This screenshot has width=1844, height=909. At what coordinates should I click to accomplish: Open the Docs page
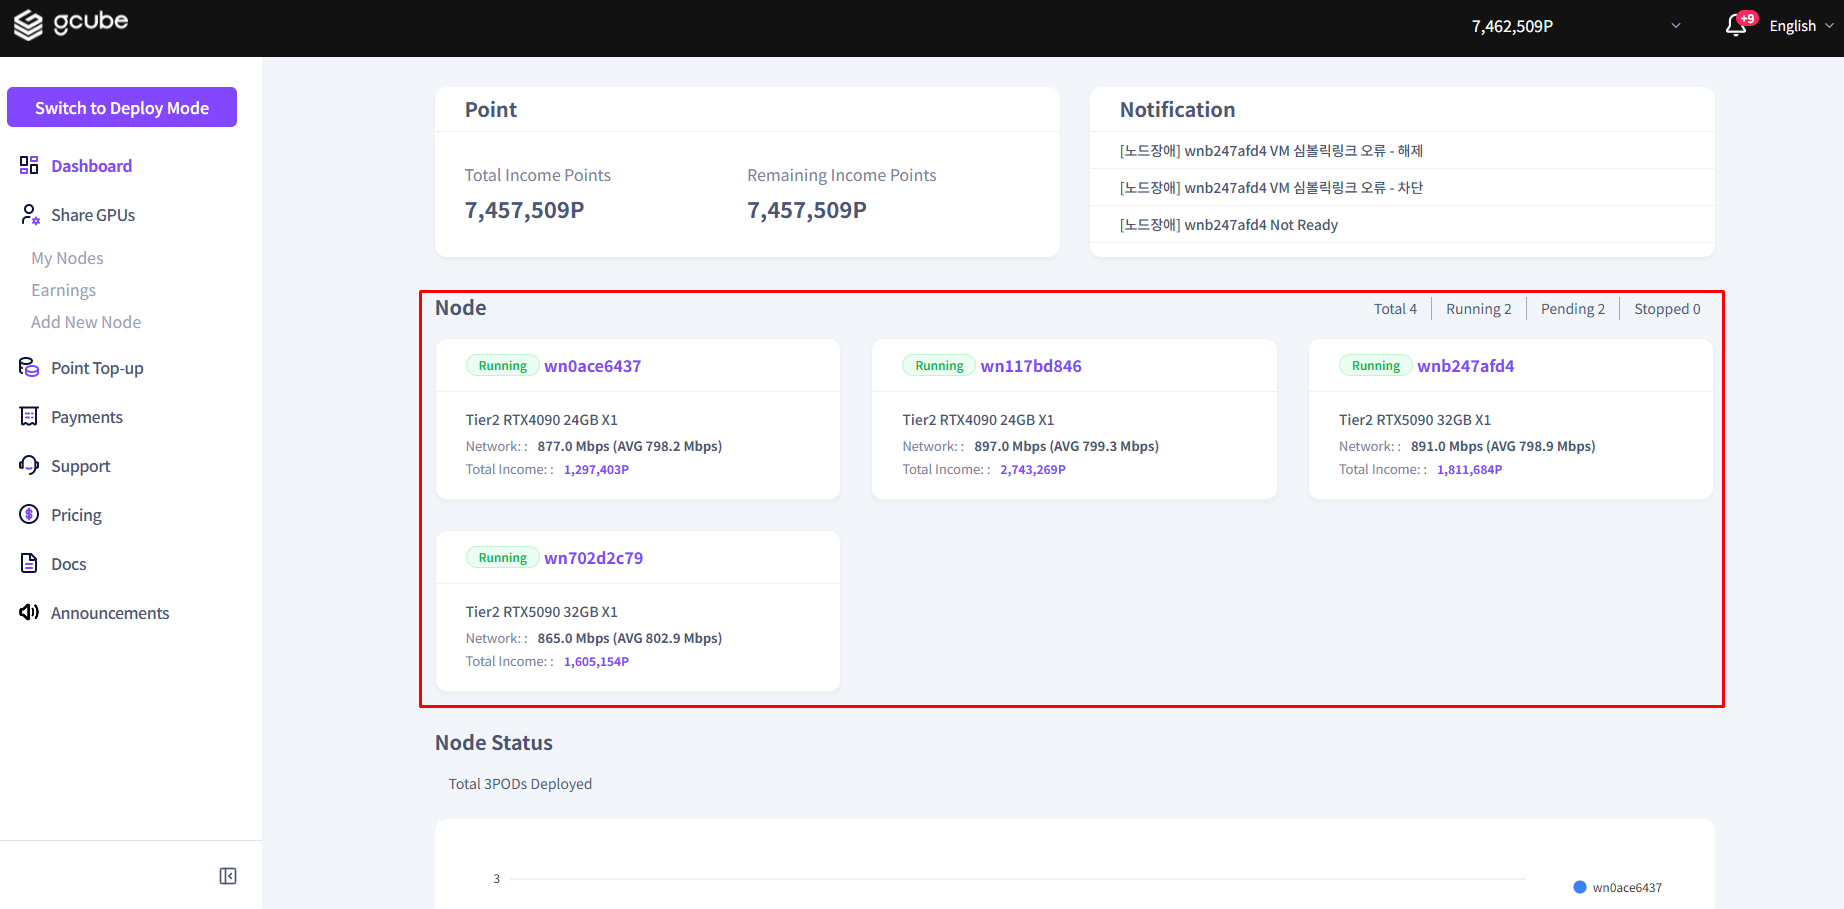click(x=68, y=564)
